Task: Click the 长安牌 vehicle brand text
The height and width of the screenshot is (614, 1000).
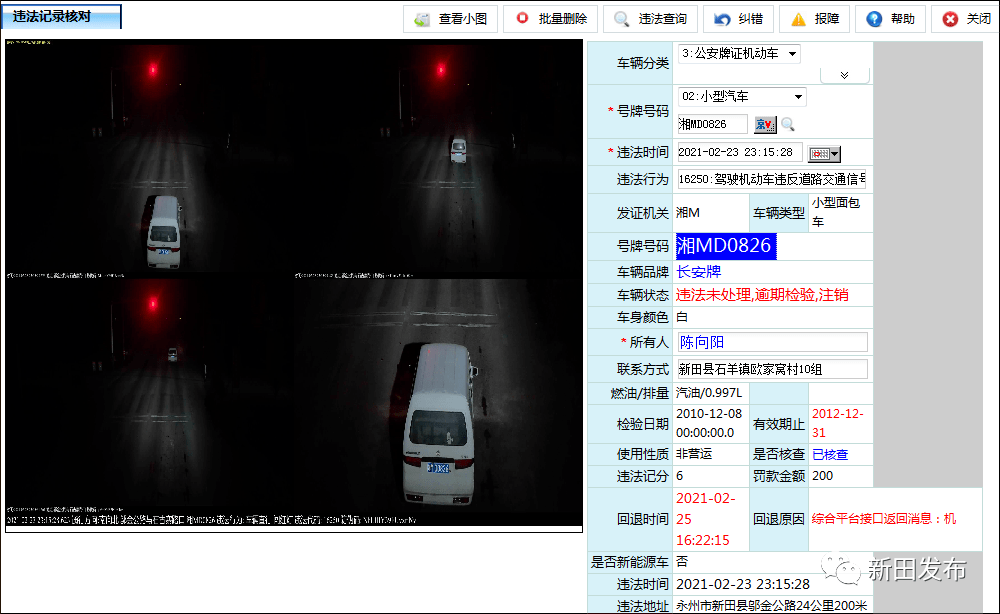Action: (x=698, y=272)
